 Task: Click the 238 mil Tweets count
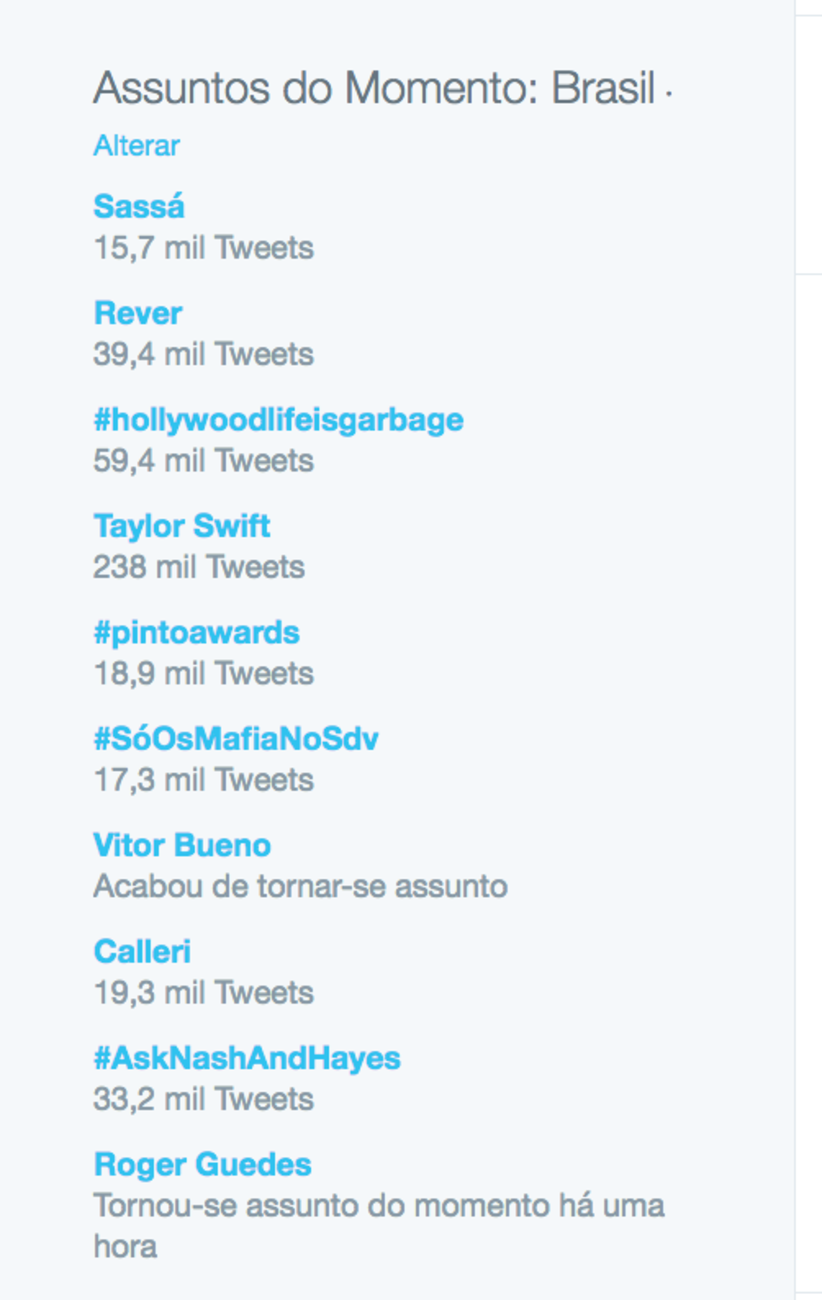pyautogui.click(x=199, y=567)
